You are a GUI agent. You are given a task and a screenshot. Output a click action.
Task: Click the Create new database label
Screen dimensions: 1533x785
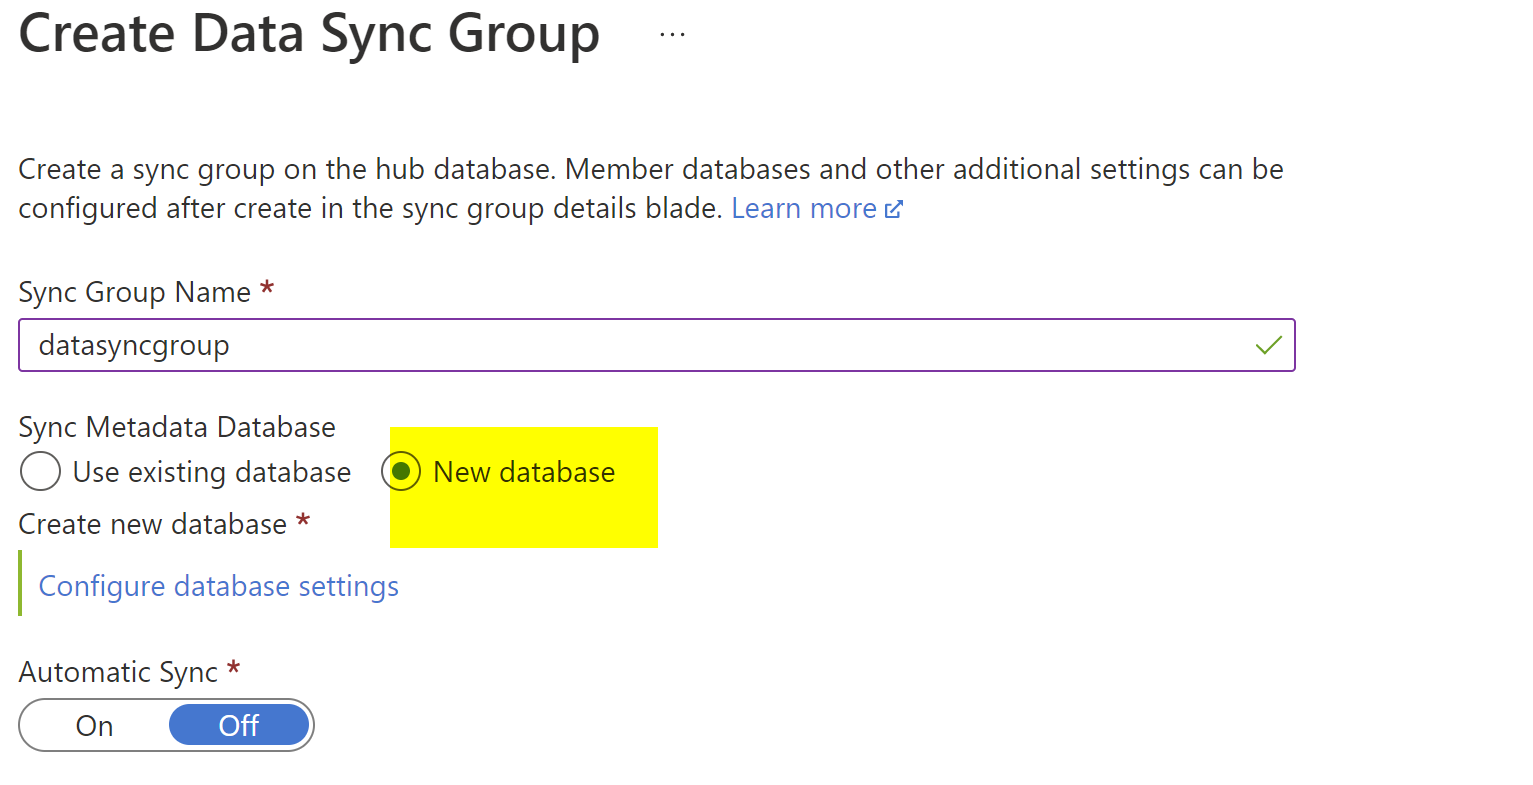152,524
